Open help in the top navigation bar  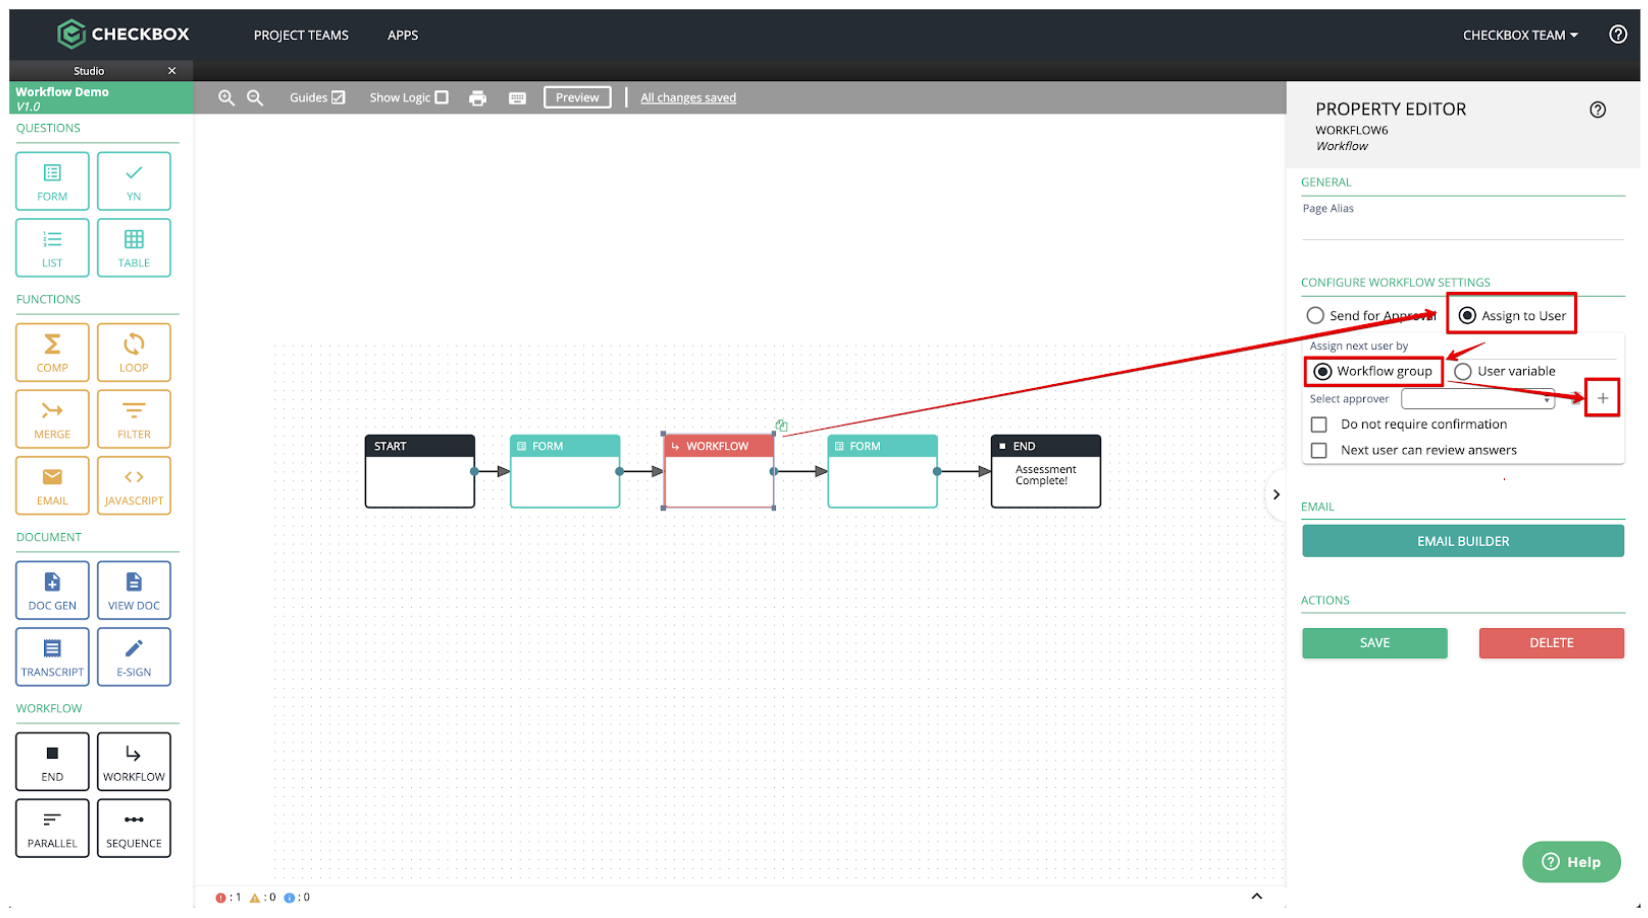pyautogui.click(x=1617, y=34)
